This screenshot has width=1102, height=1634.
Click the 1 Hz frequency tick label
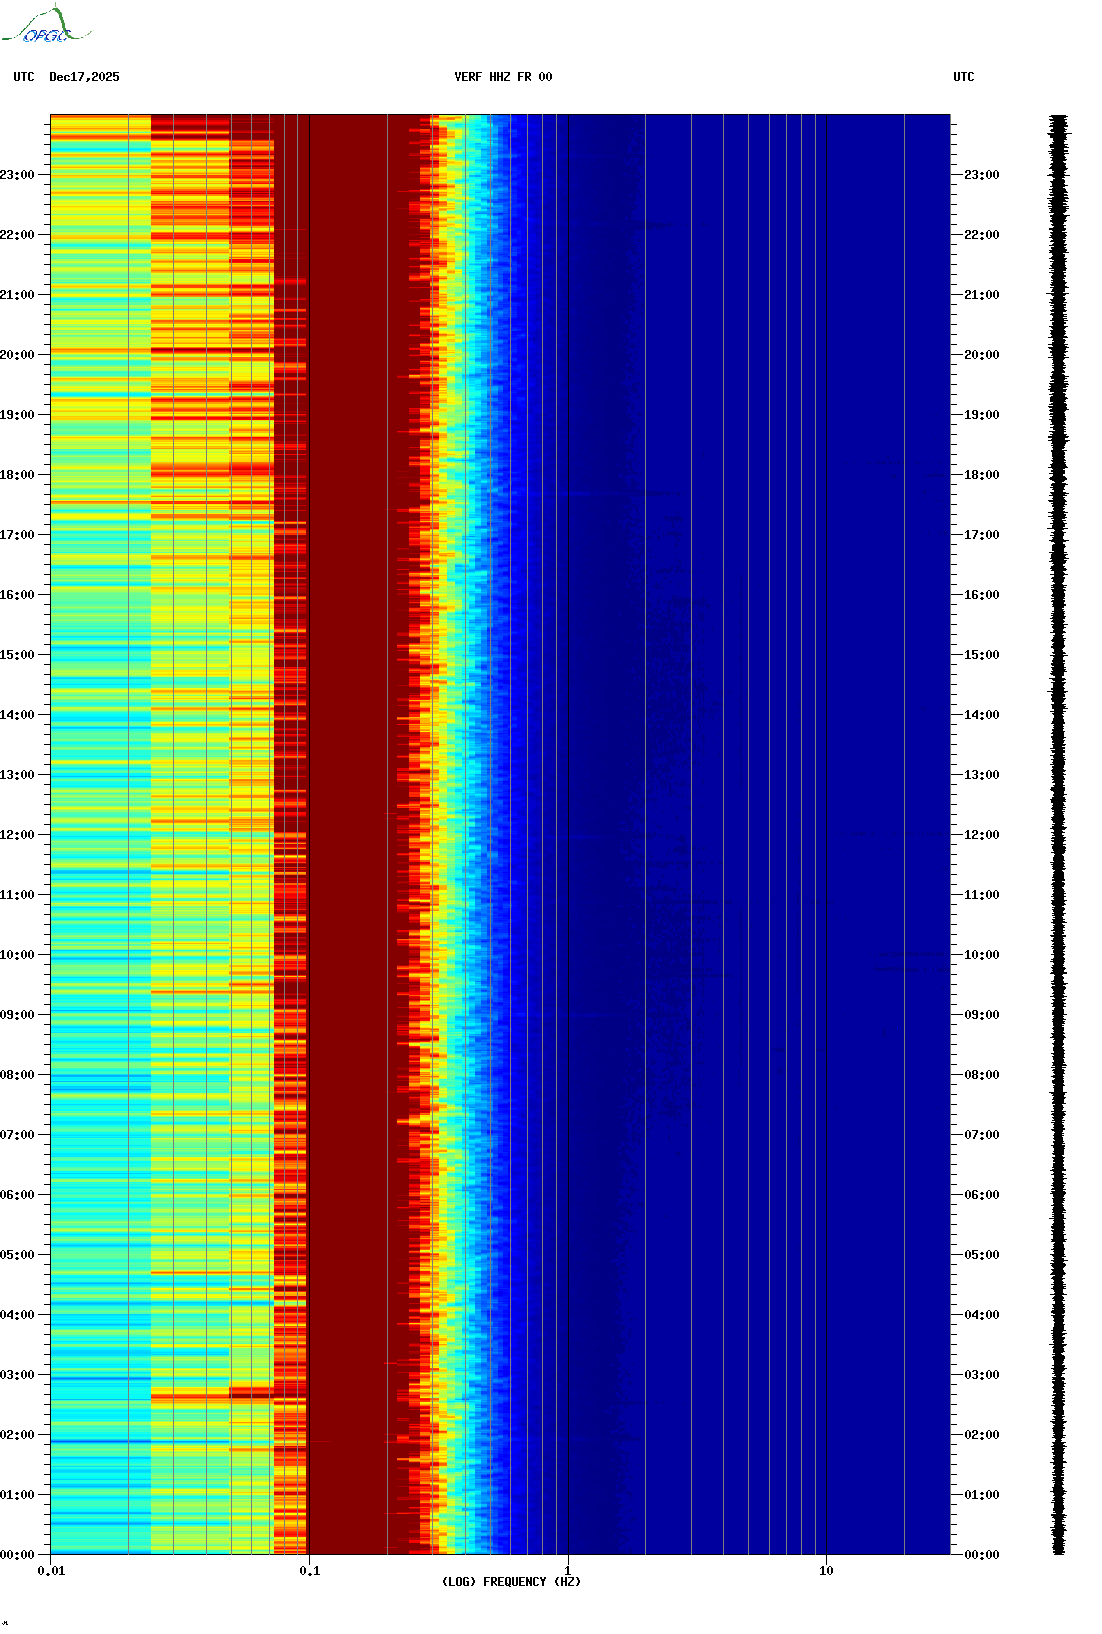point(568,1571)
